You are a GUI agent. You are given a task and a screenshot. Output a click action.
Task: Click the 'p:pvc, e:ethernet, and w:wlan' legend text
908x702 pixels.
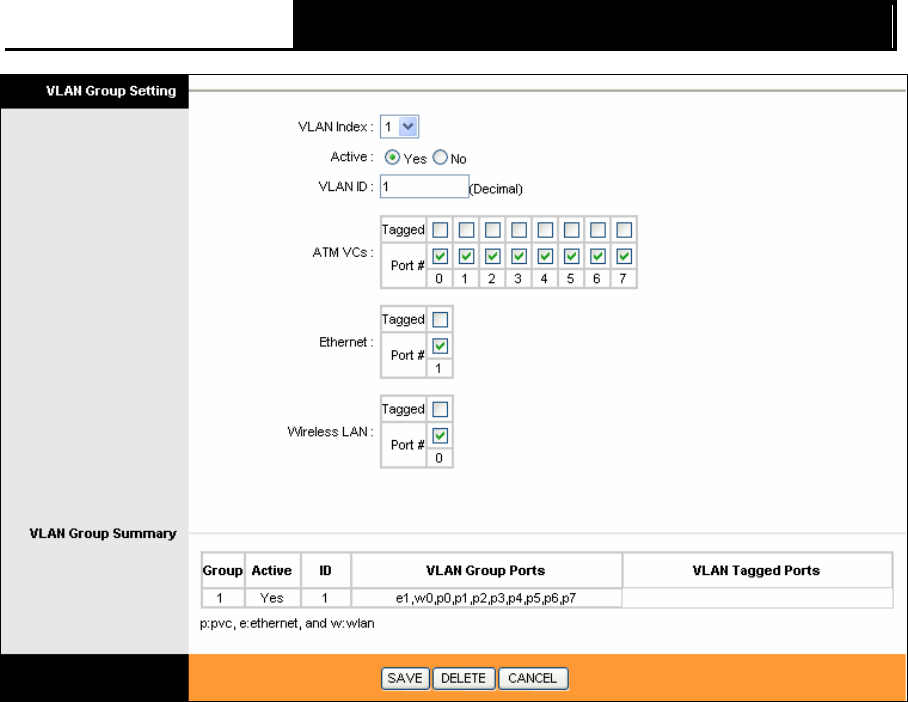287,623
